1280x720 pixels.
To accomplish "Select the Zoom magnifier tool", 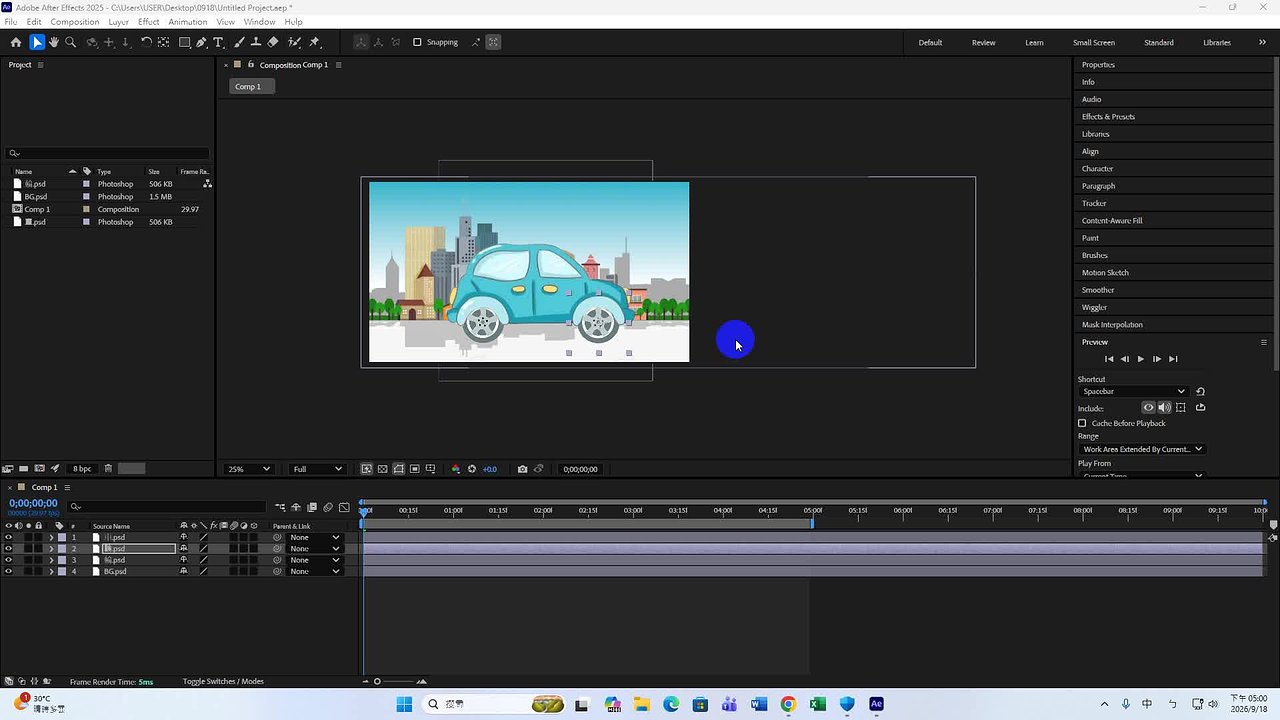I will 70,42.
